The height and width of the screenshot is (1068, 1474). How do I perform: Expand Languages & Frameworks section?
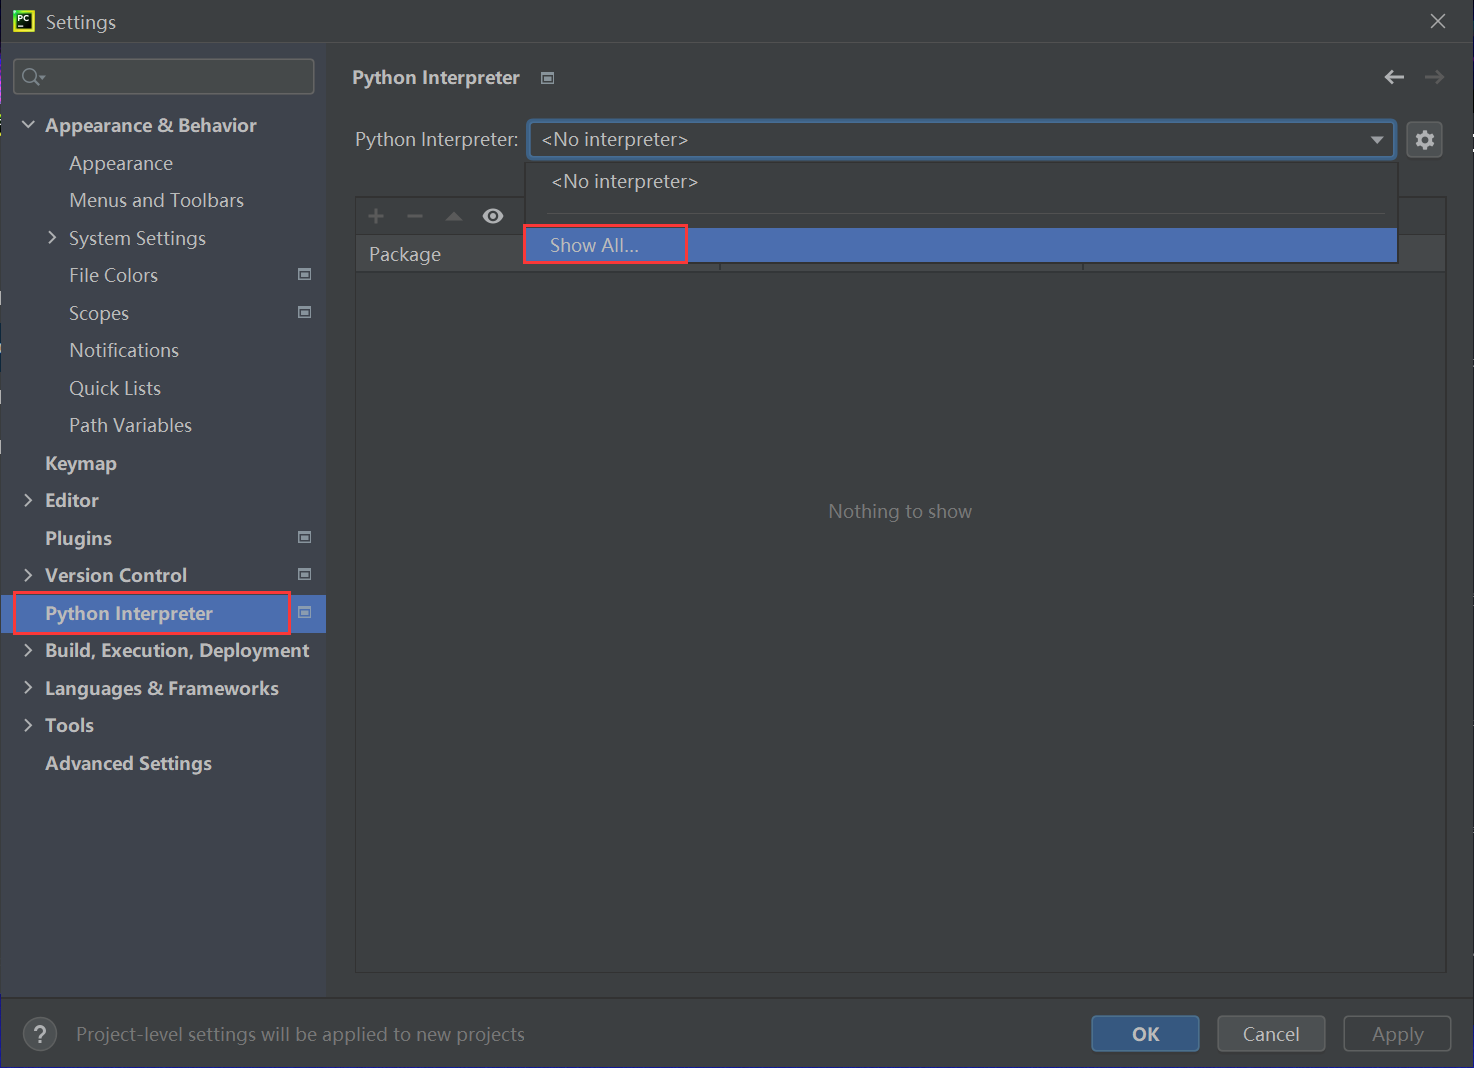click(x=28, y=688)
